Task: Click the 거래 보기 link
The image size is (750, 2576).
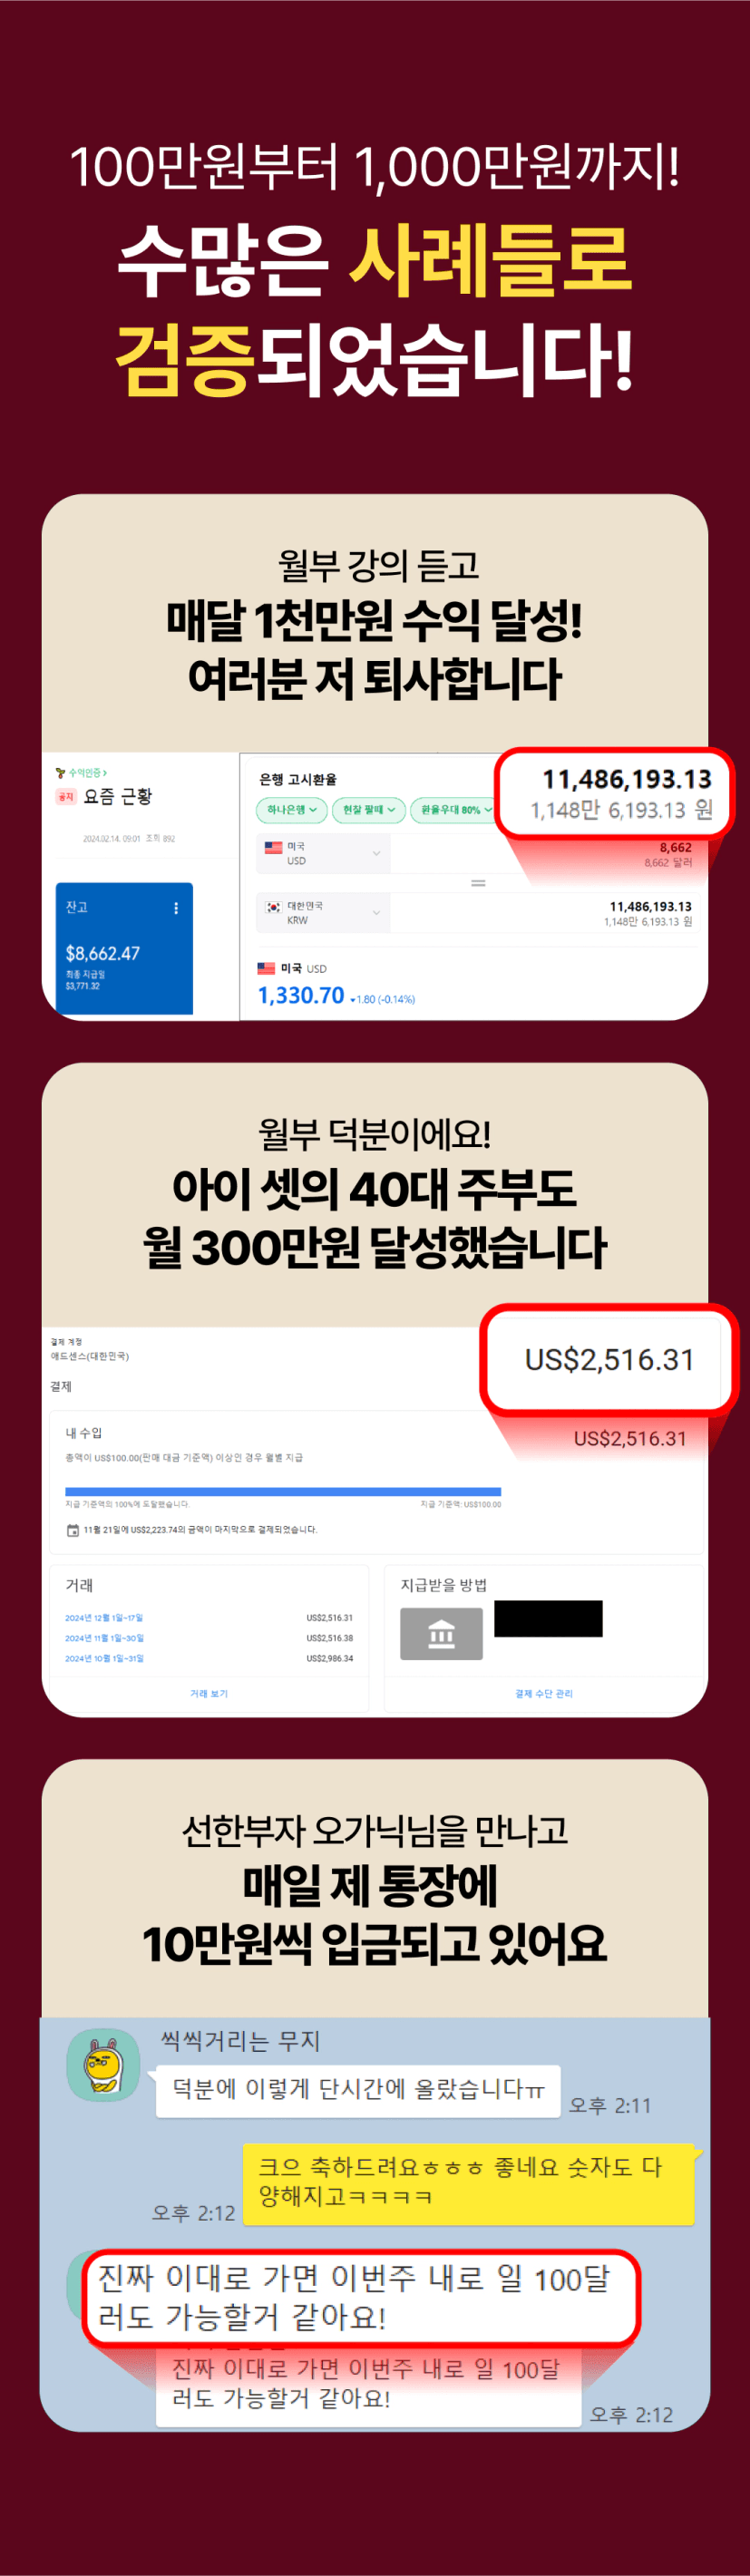Action: 209,1693
